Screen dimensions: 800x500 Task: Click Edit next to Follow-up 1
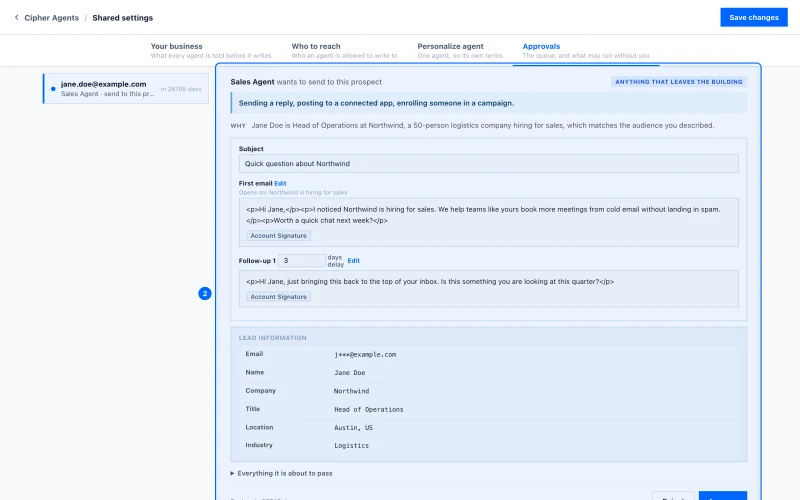point(354,261)
